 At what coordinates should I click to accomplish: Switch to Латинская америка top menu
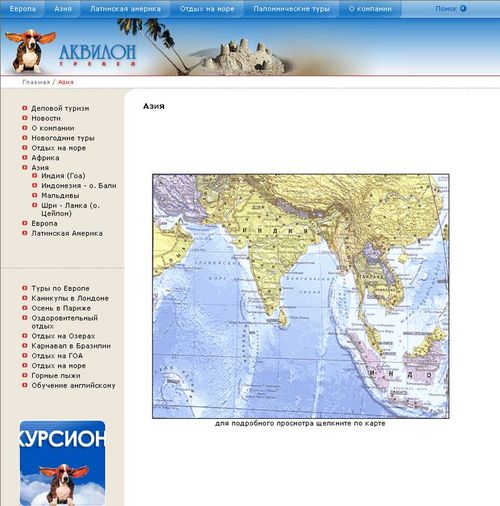click(125, 9)
